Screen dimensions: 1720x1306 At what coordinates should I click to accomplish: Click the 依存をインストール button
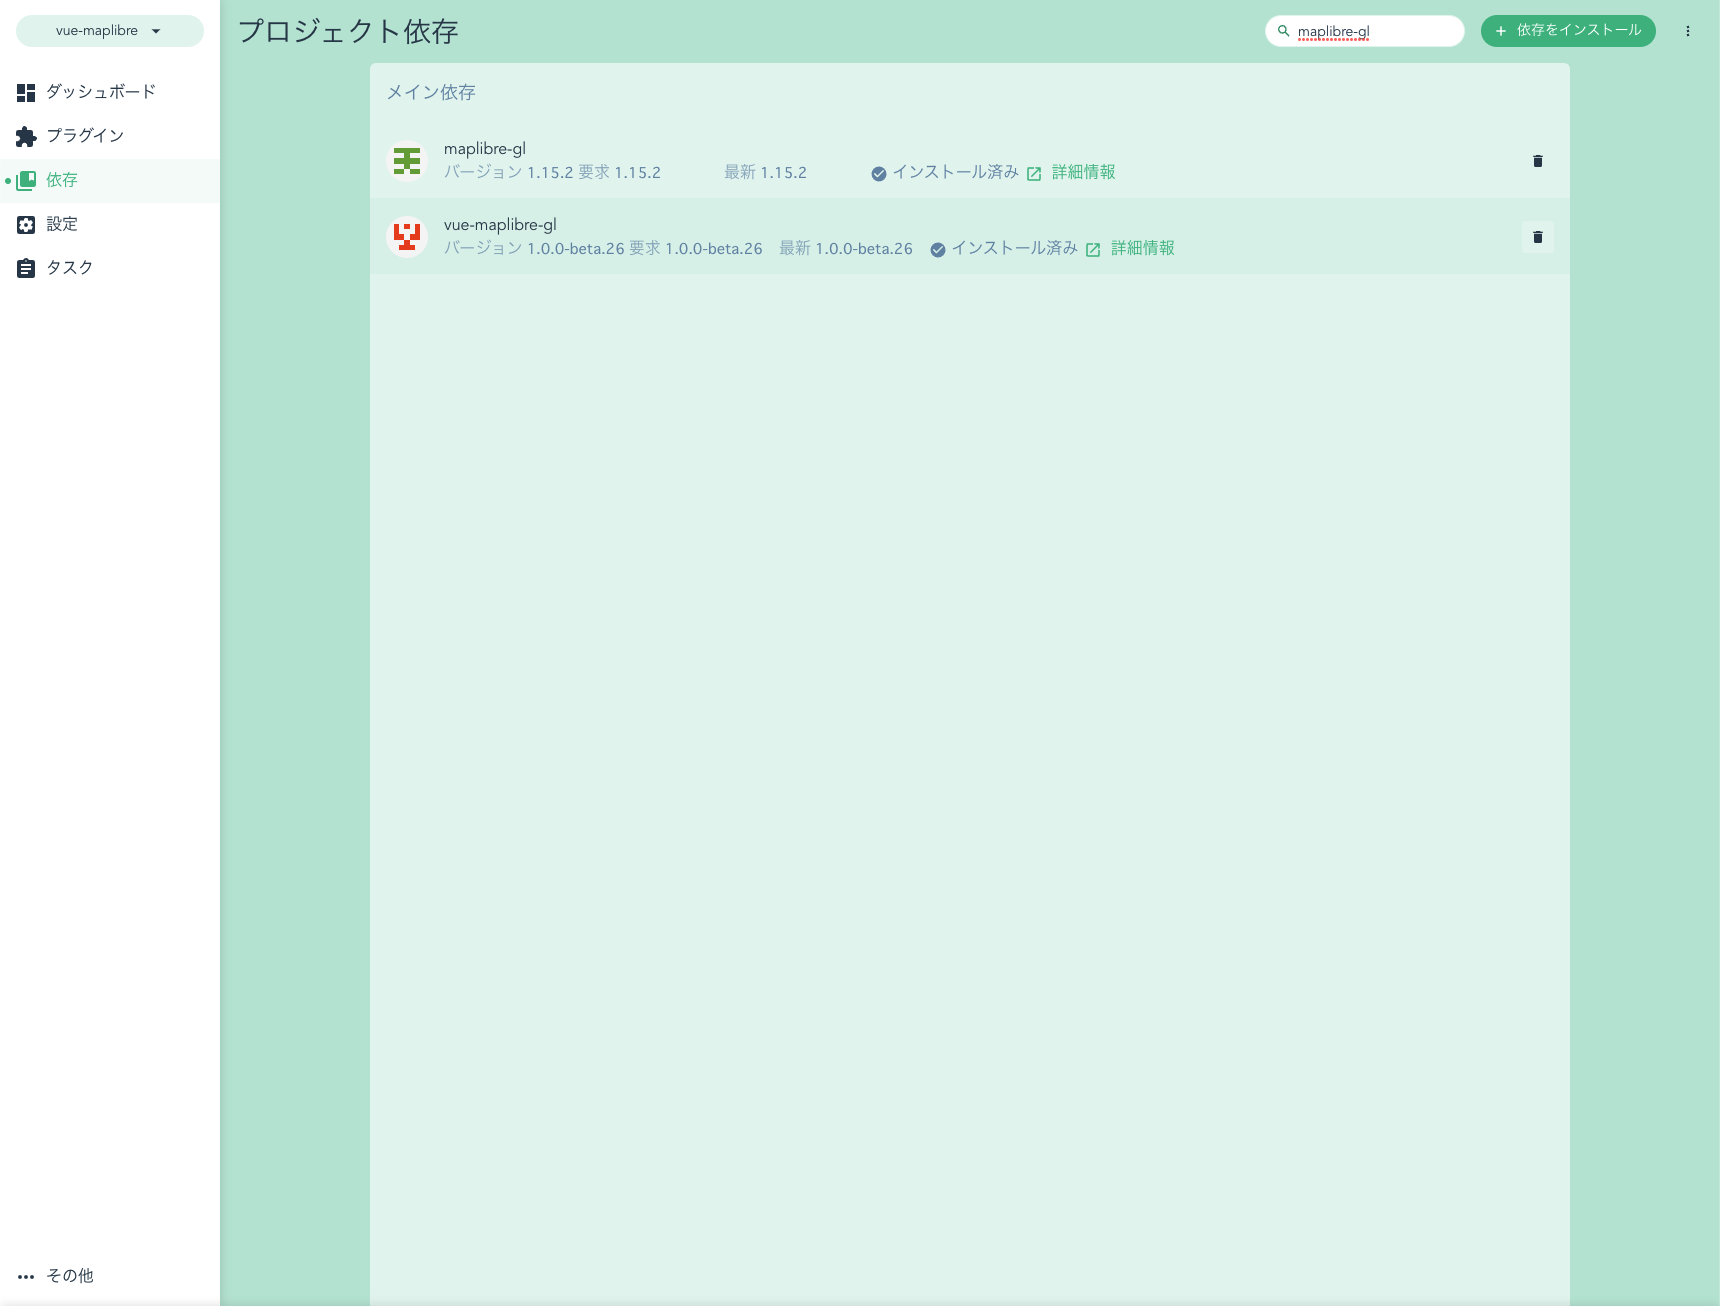(x=1568, y=31)
